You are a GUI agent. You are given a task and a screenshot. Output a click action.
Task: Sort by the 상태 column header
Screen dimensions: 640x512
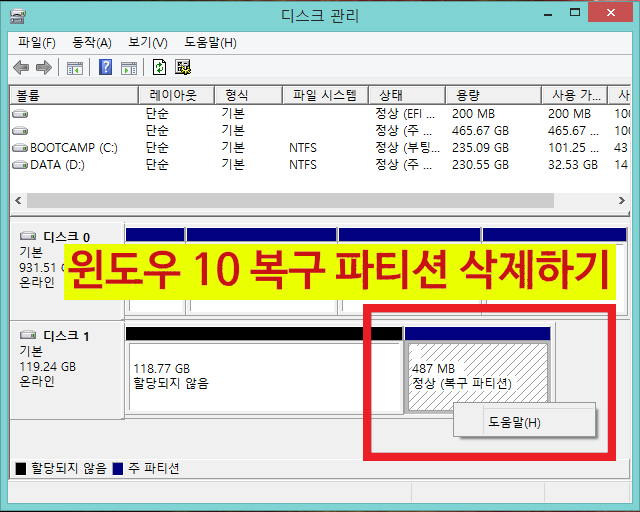click(407, 96)
